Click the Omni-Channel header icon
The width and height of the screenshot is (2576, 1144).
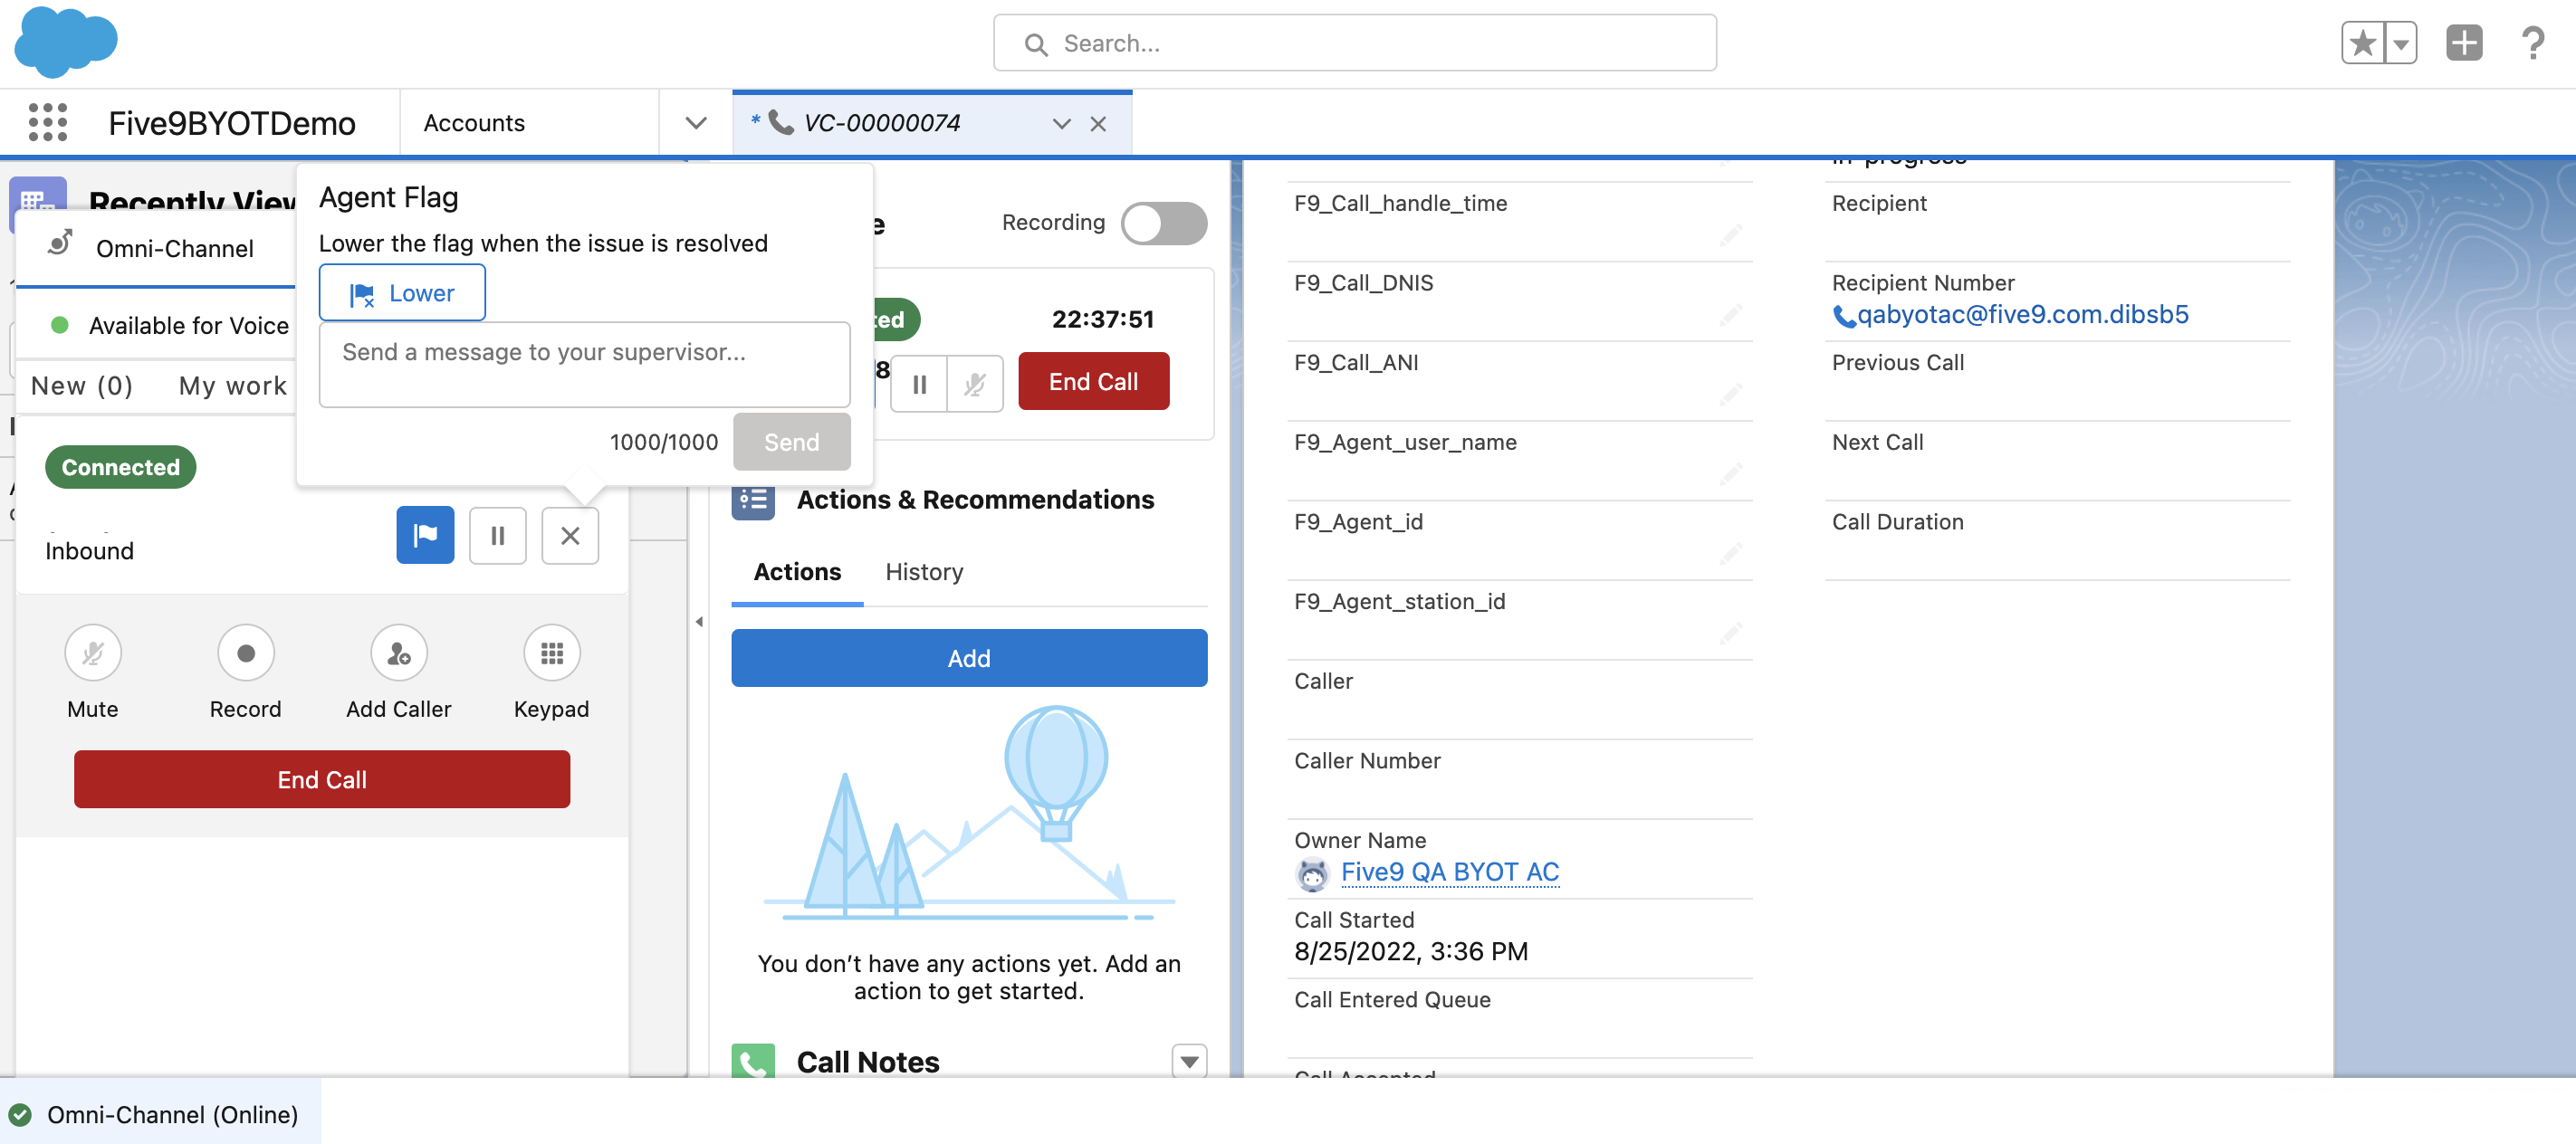pyautogui.click(x=60, y=243)
